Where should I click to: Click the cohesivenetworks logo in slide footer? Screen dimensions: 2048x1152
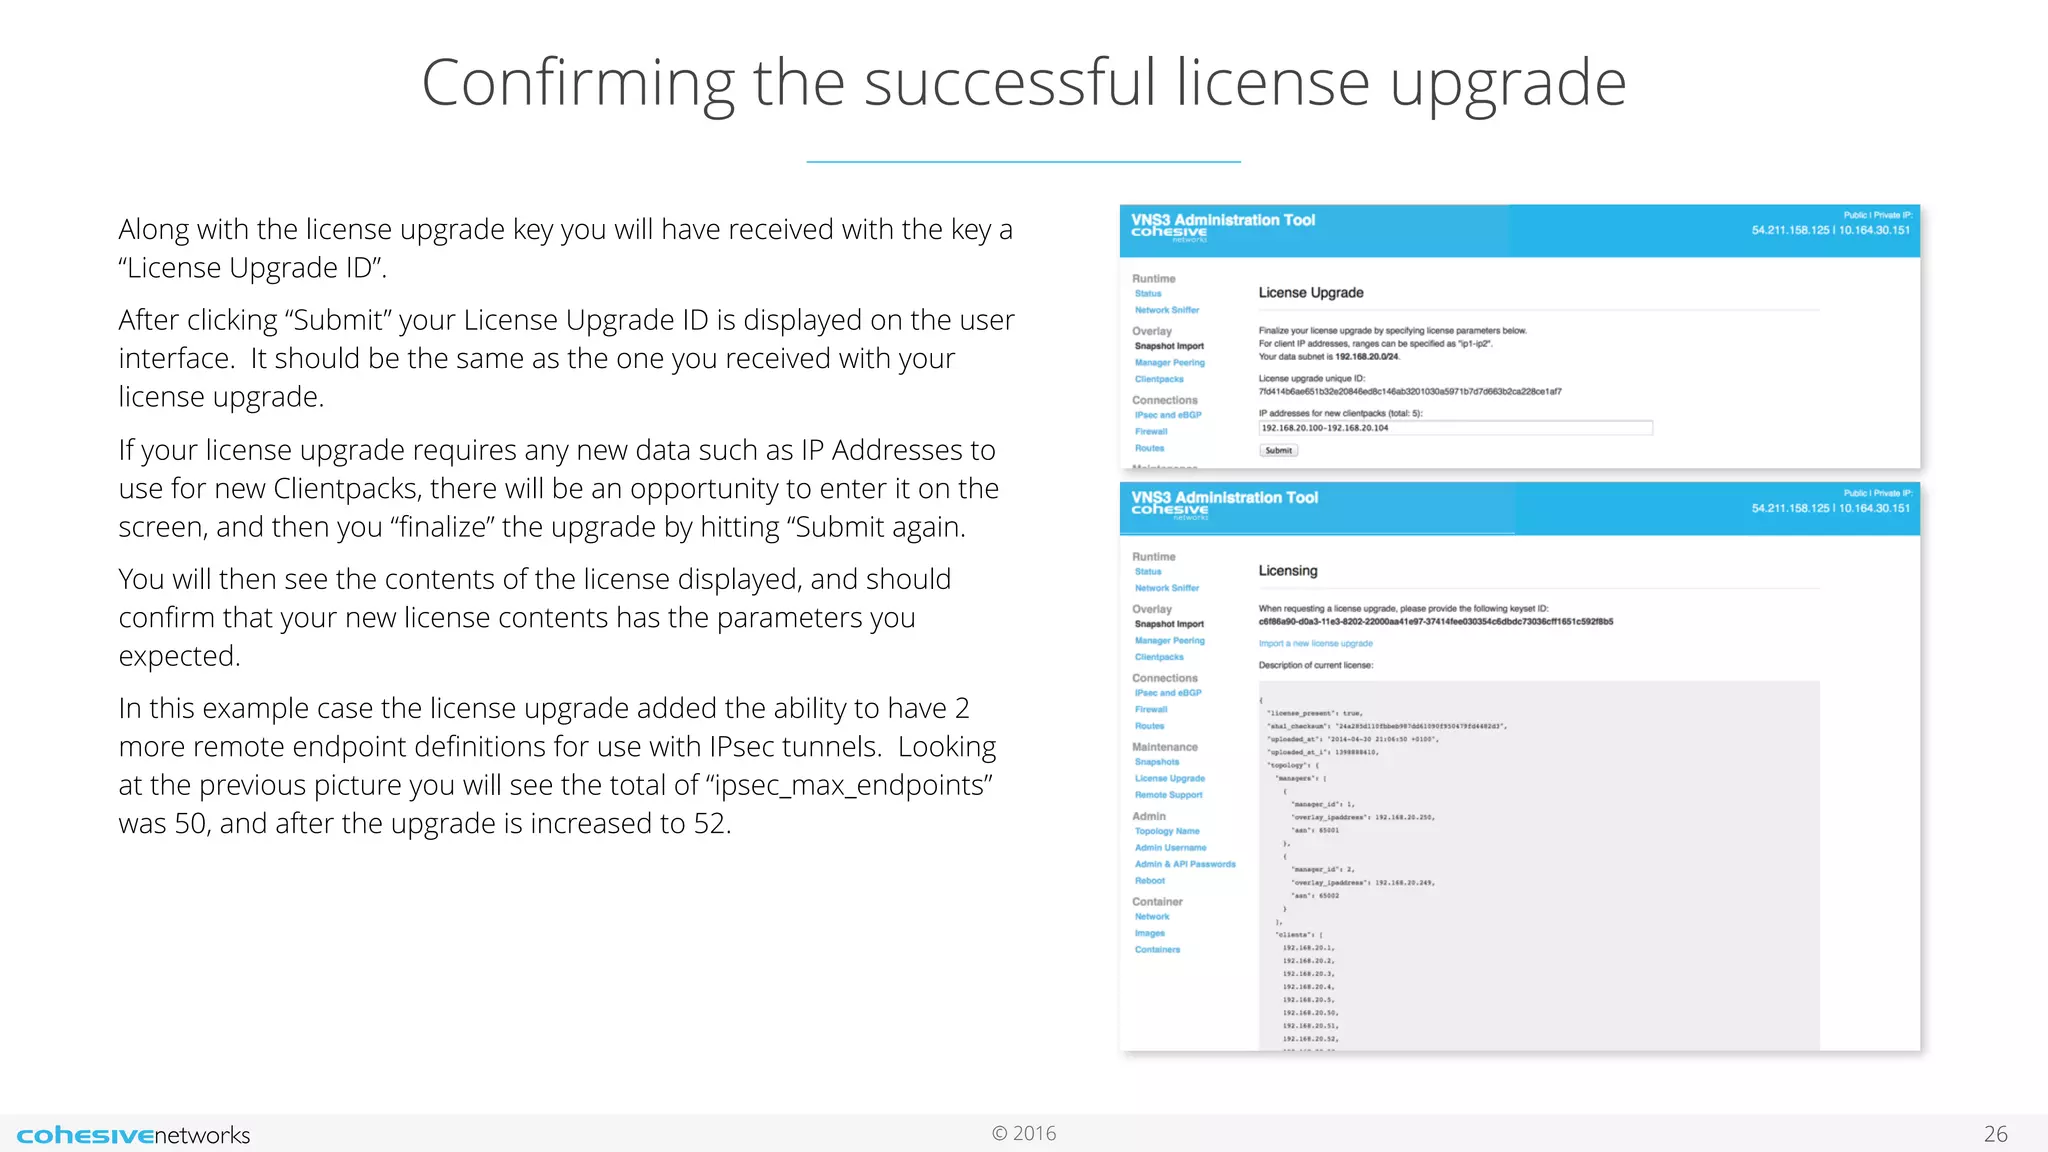[x=133, y=1135]
